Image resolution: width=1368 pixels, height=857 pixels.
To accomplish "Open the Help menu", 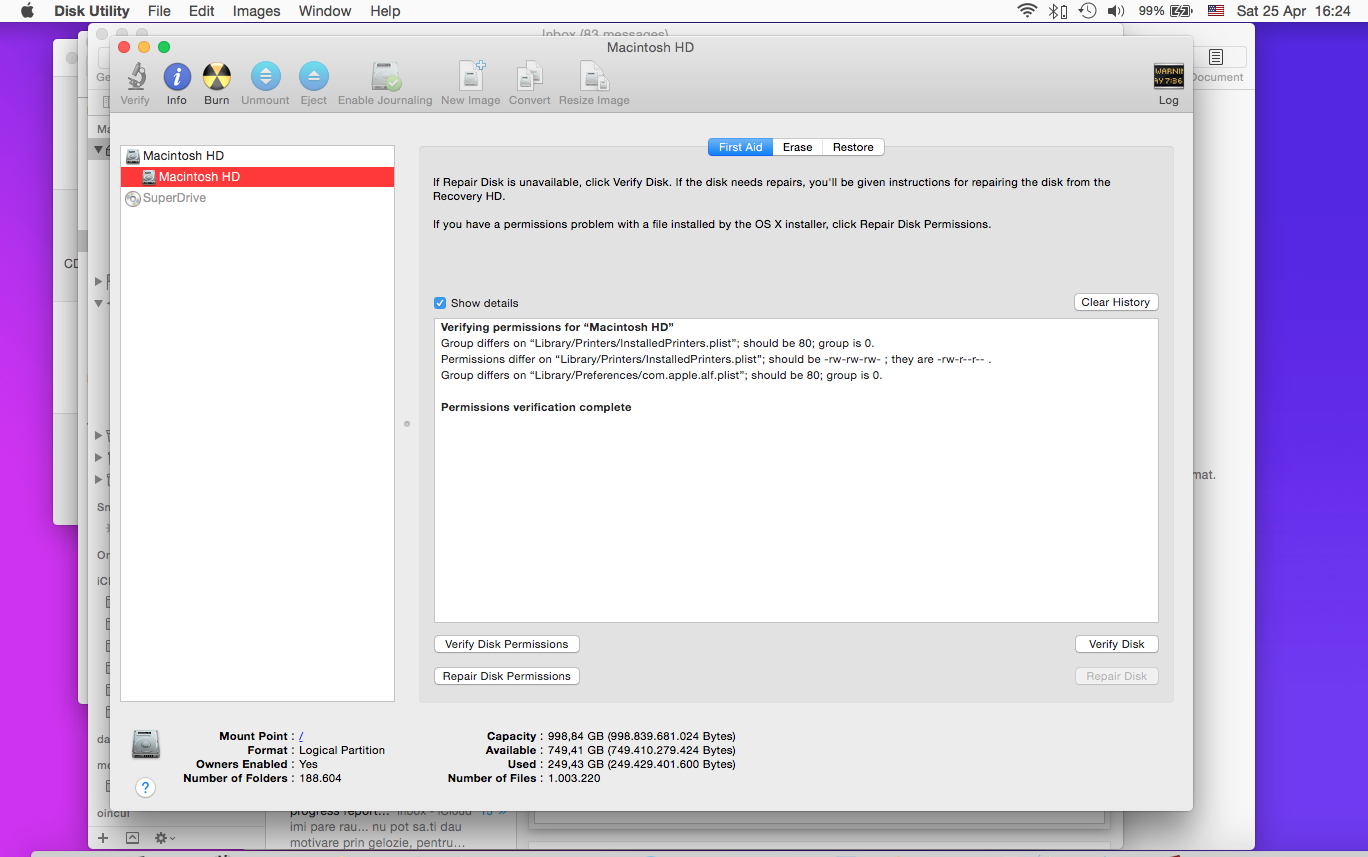I will click(385, 11).
